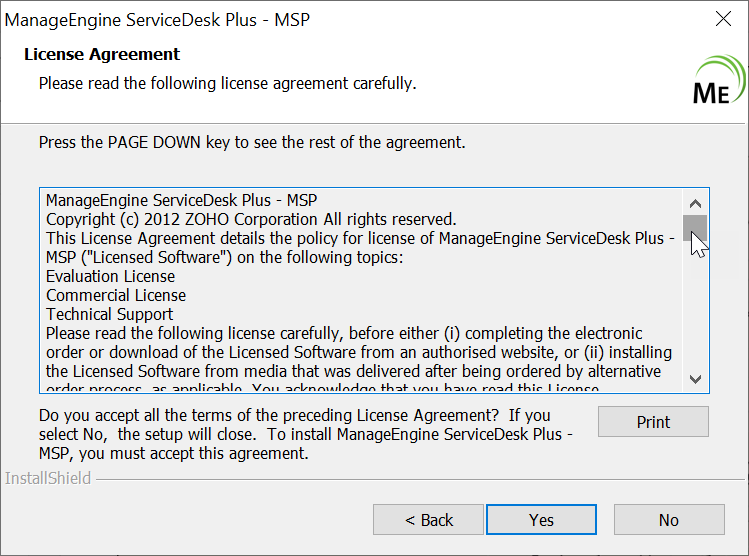Click the PAGE DOWN instruction text

coord(252,142)
